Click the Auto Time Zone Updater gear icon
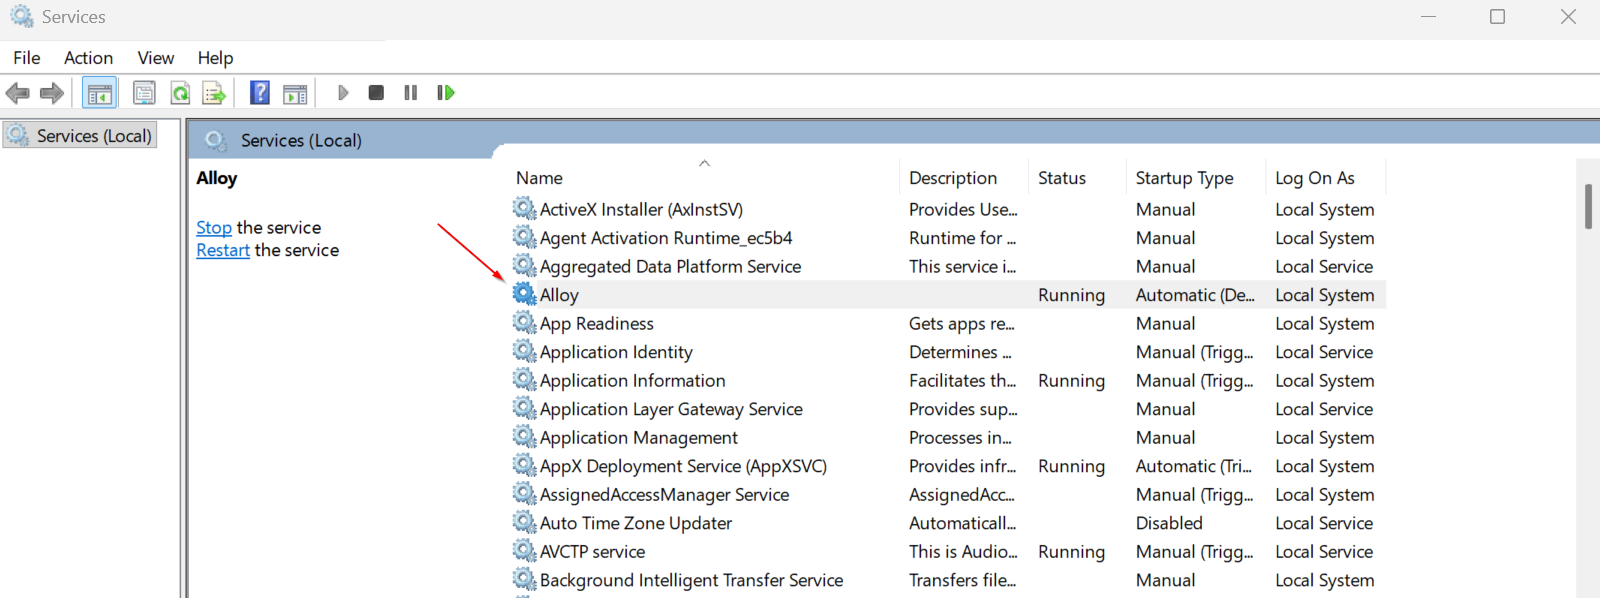This screenshot has width=1600, height=598. pyautogui.click(x=524, y=522)
